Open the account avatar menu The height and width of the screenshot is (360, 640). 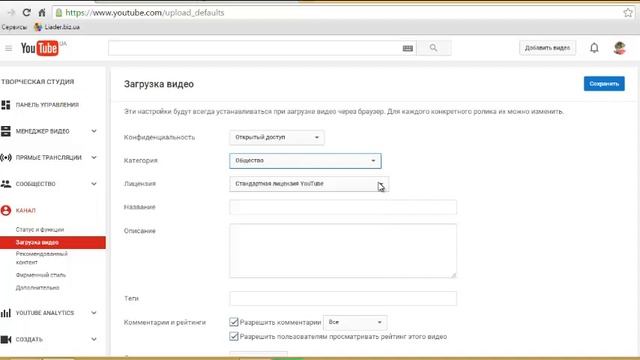pyautogui.click(x=620, y=48)
